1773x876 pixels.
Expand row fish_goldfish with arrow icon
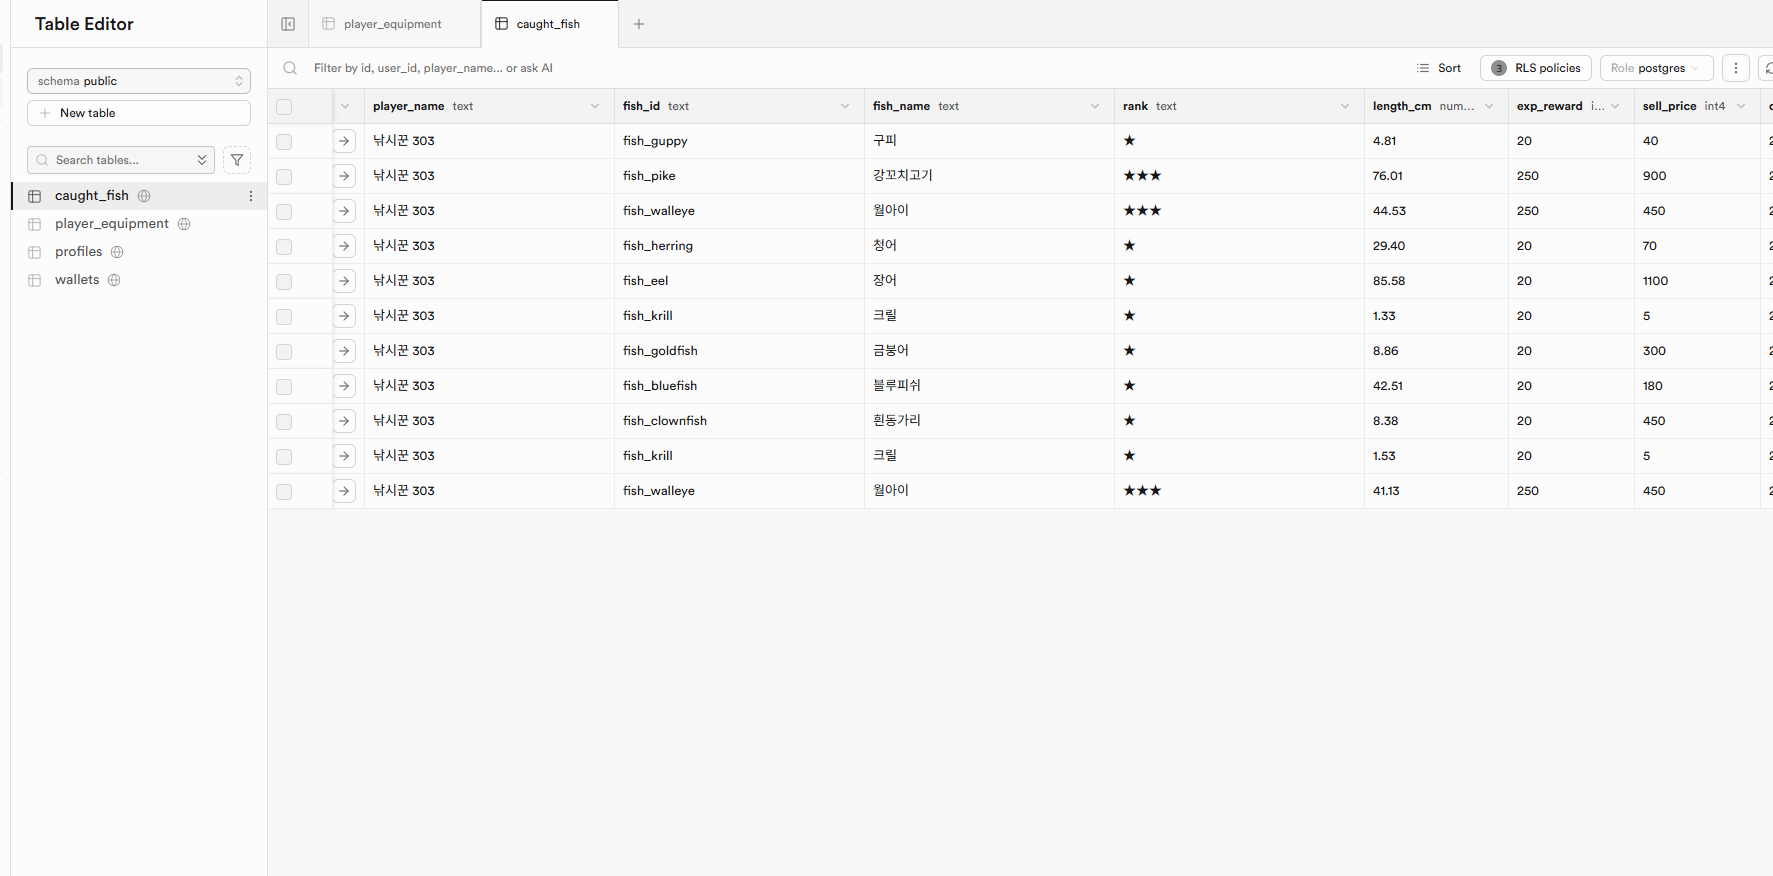(x=344, y=351)
